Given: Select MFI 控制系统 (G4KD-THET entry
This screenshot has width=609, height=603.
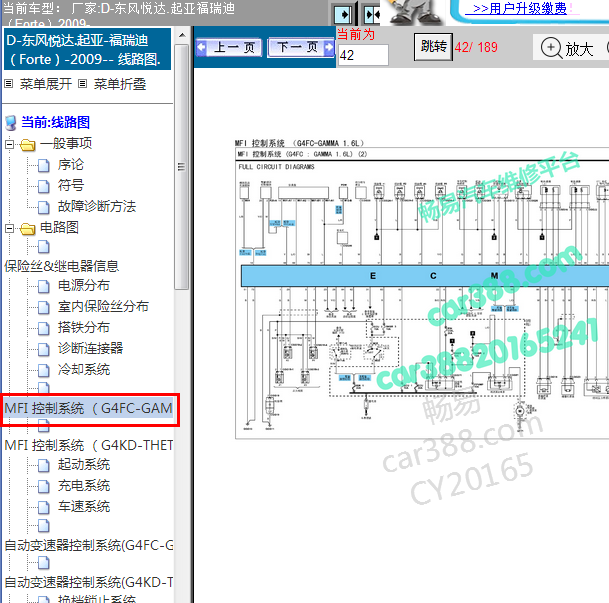Looking at the screenshot, I should 89,445.
